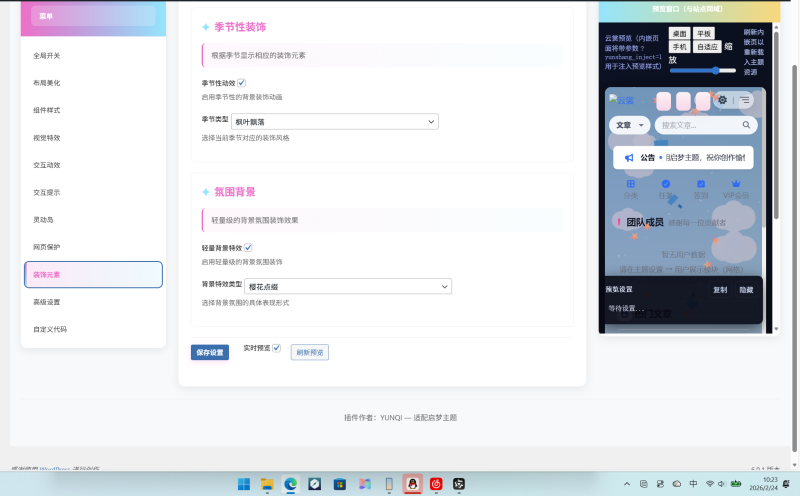Click the 氛围背景 section heading
Image resolution: width=800 pixels, height=496 pixels.
(x=235, y=192)
